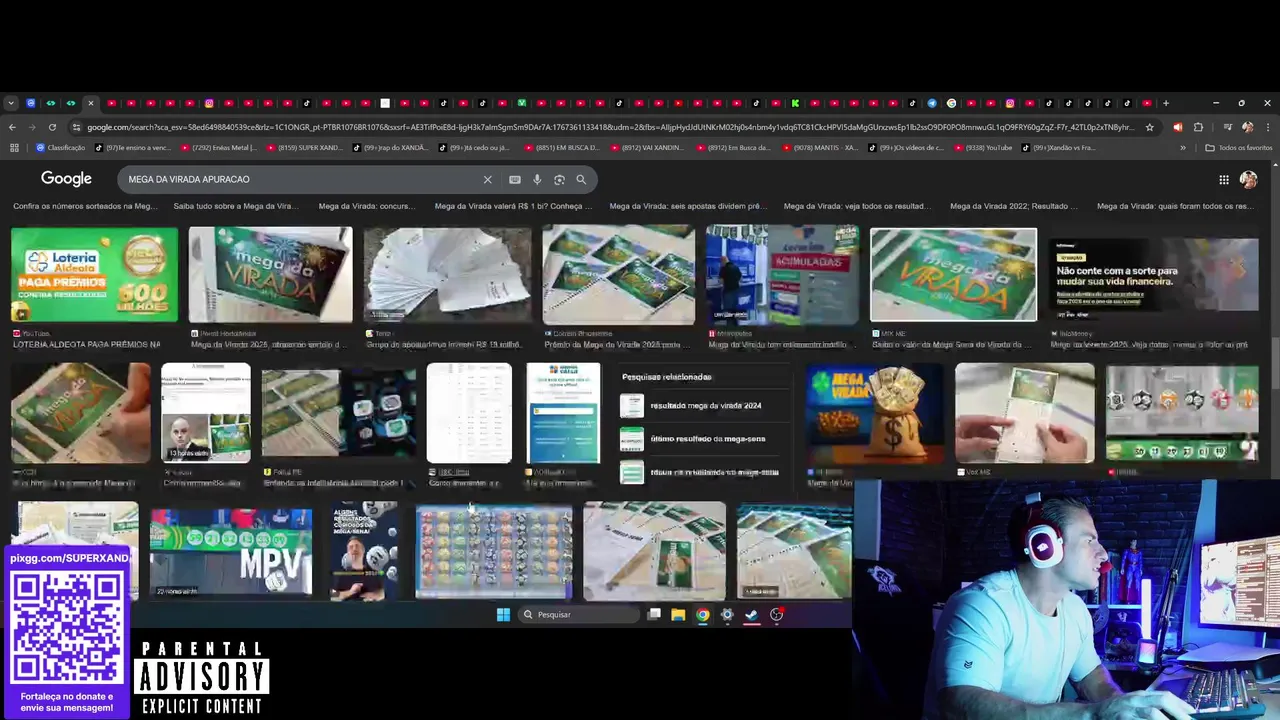Open the ACUMULADAS lottery shop thumbnail
The image size is (1280, 720).
782,275
